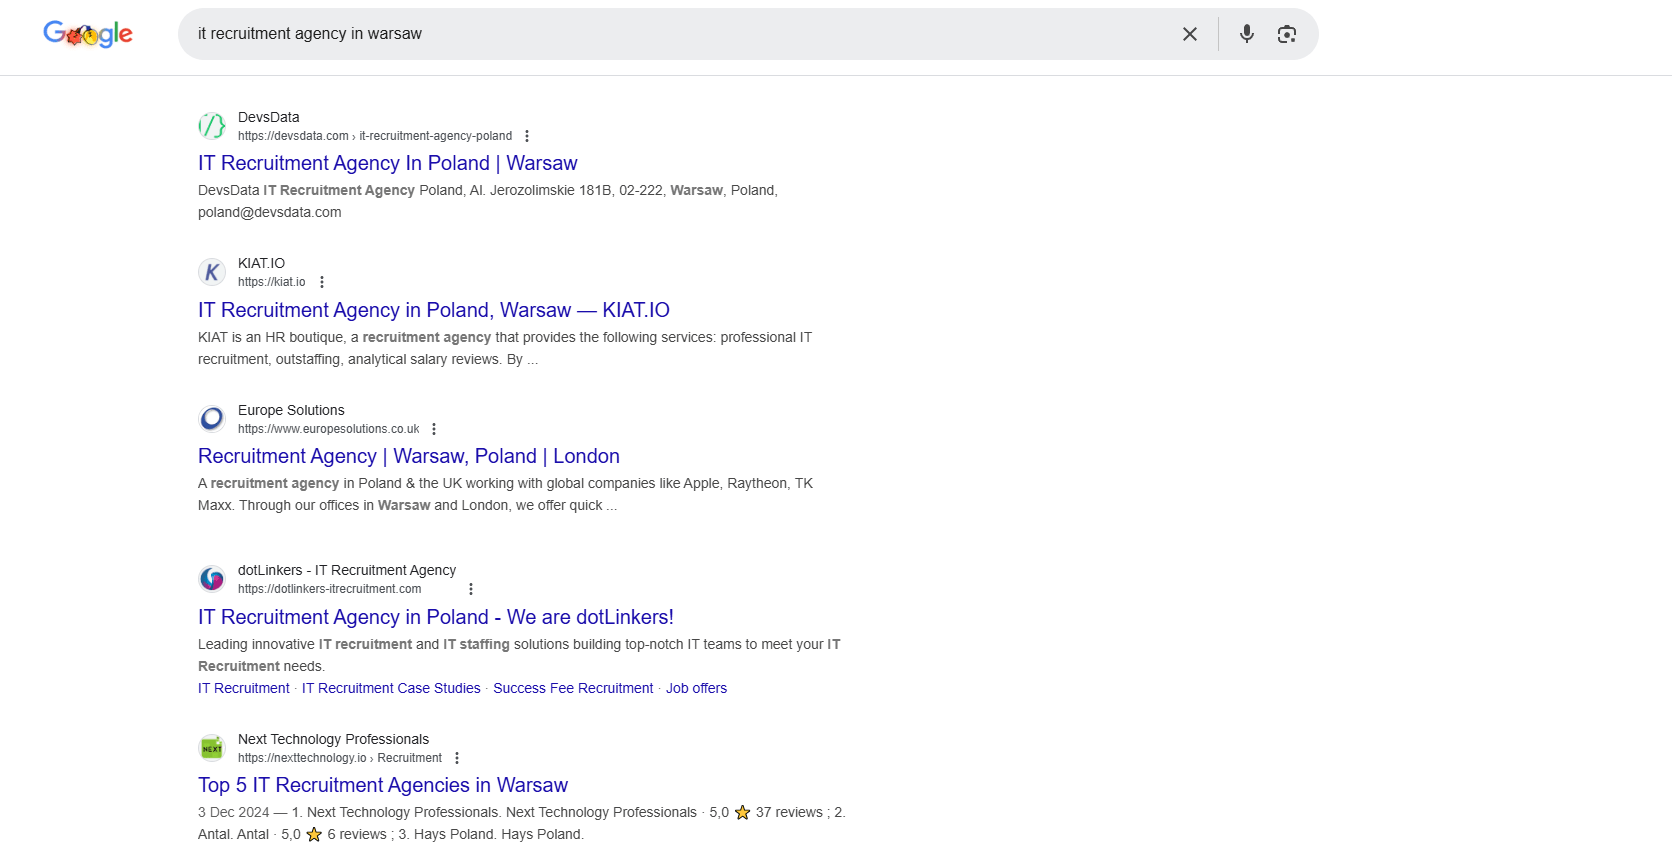The height and width of the screenshot is (864, 1672).
Task: Click the Google logo
Action: click(88, 34)
